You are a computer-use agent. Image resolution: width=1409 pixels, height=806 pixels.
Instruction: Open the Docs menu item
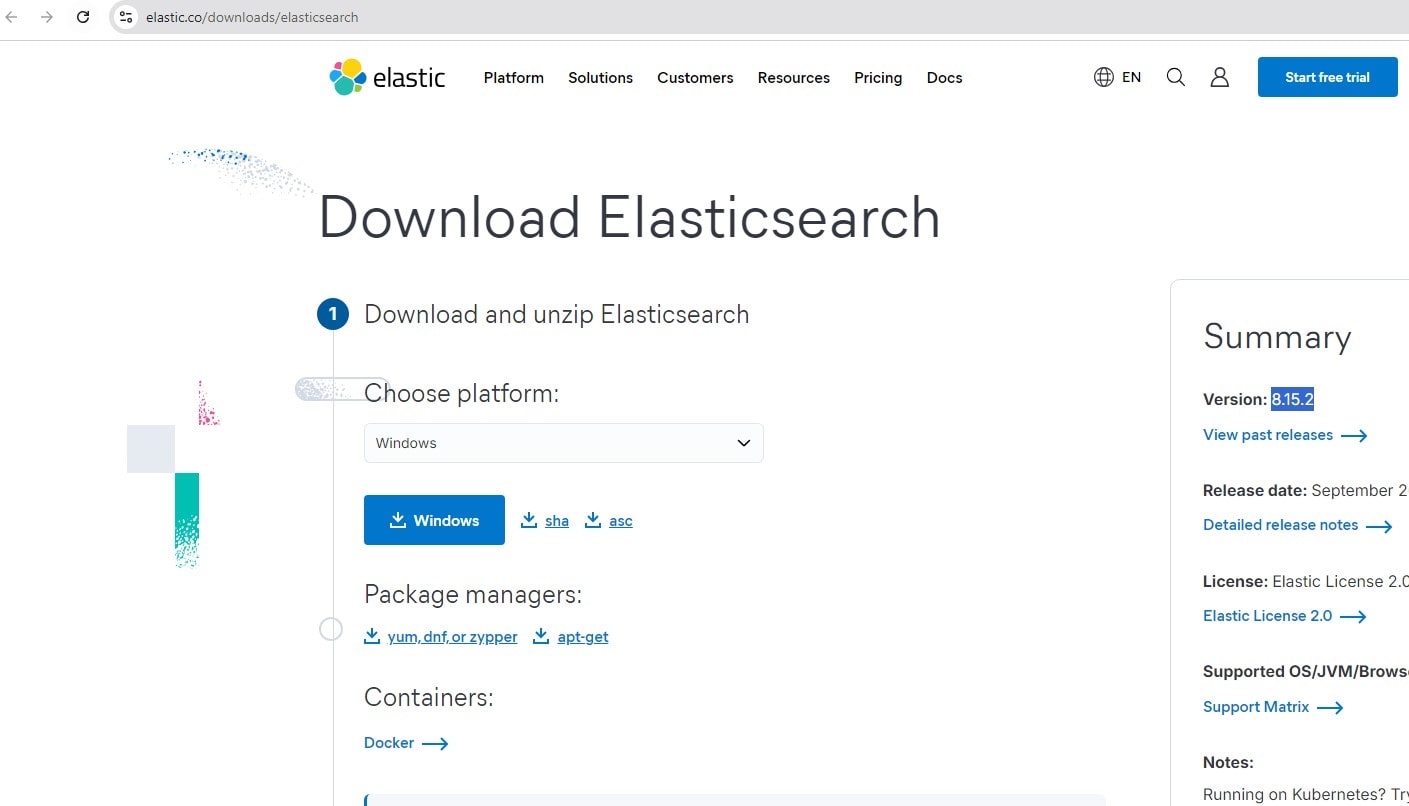click(x=944, y=77)
